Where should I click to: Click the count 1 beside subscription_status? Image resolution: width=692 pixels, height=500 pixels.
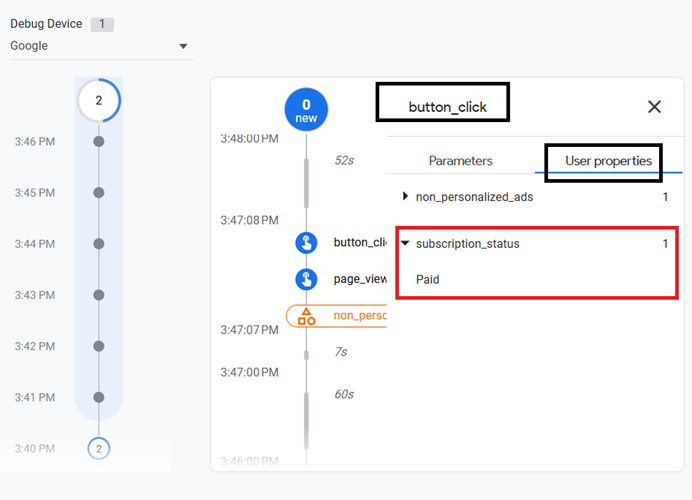665,244
